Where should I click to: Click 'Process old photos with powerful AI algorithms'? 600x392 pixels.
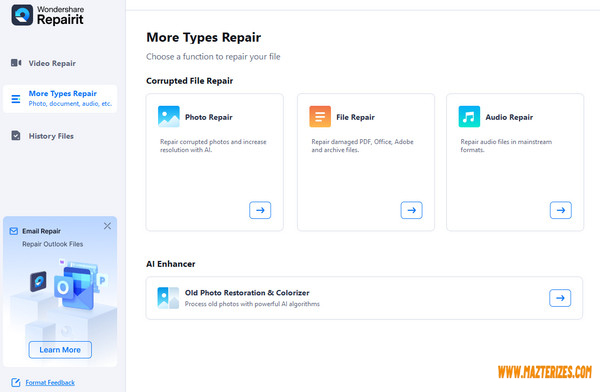coord(252,304)
